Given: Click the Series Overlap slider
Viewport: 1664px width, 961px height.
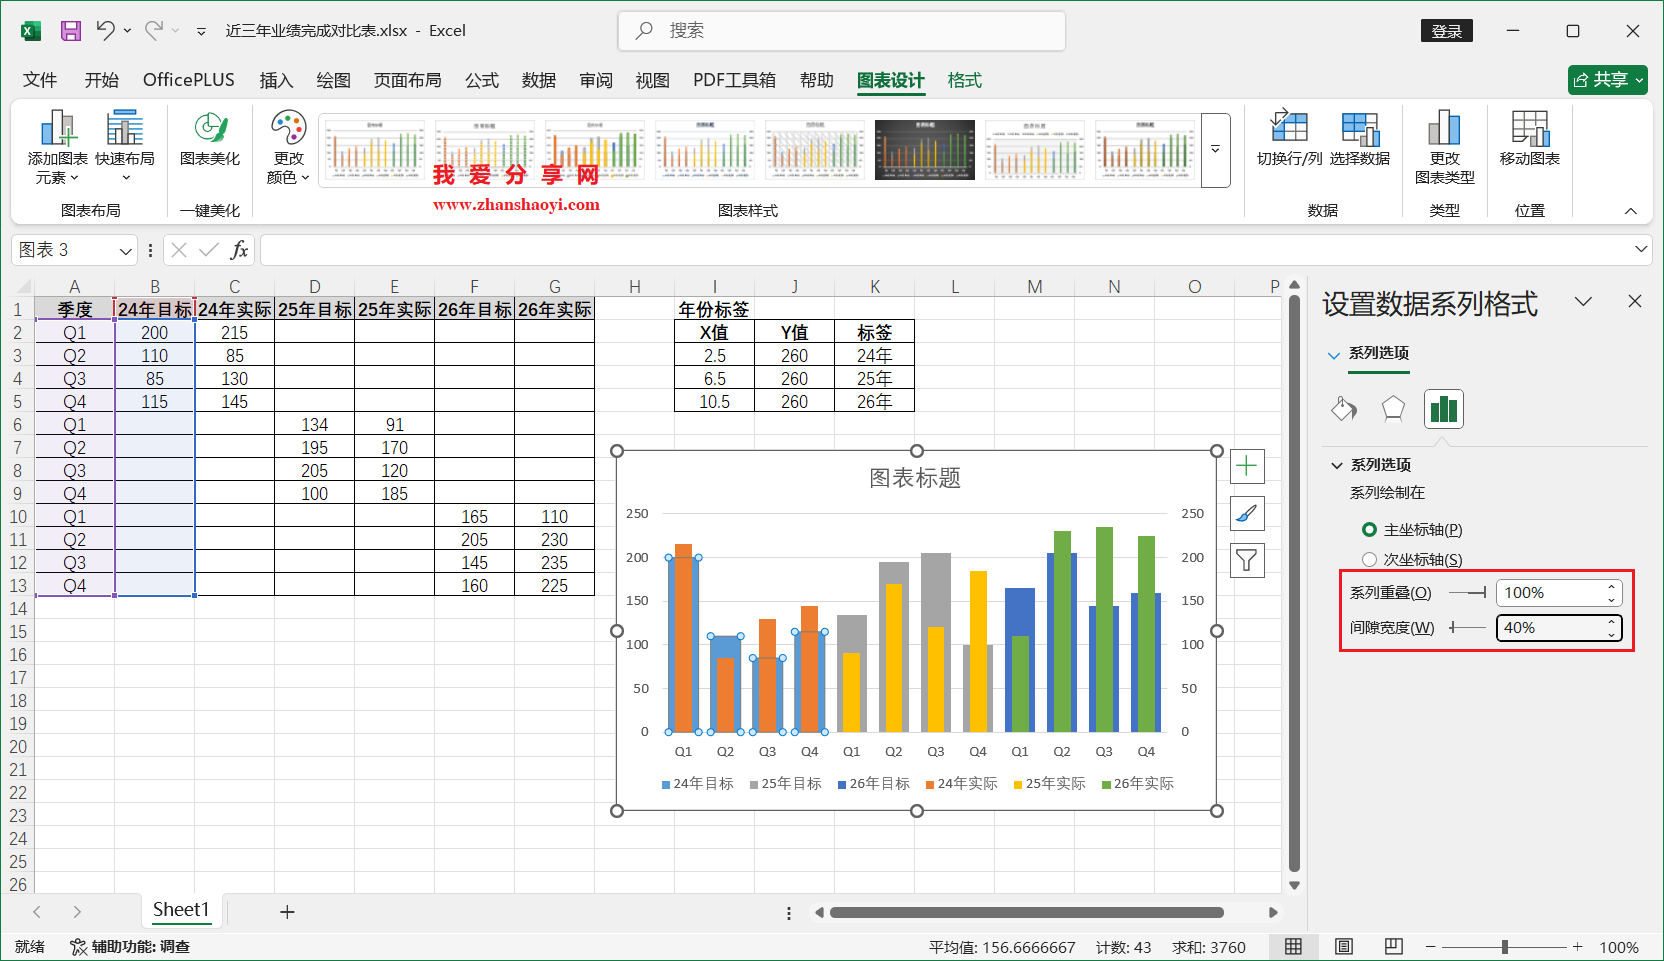Looking at the screenshot, I should 1467,593.
